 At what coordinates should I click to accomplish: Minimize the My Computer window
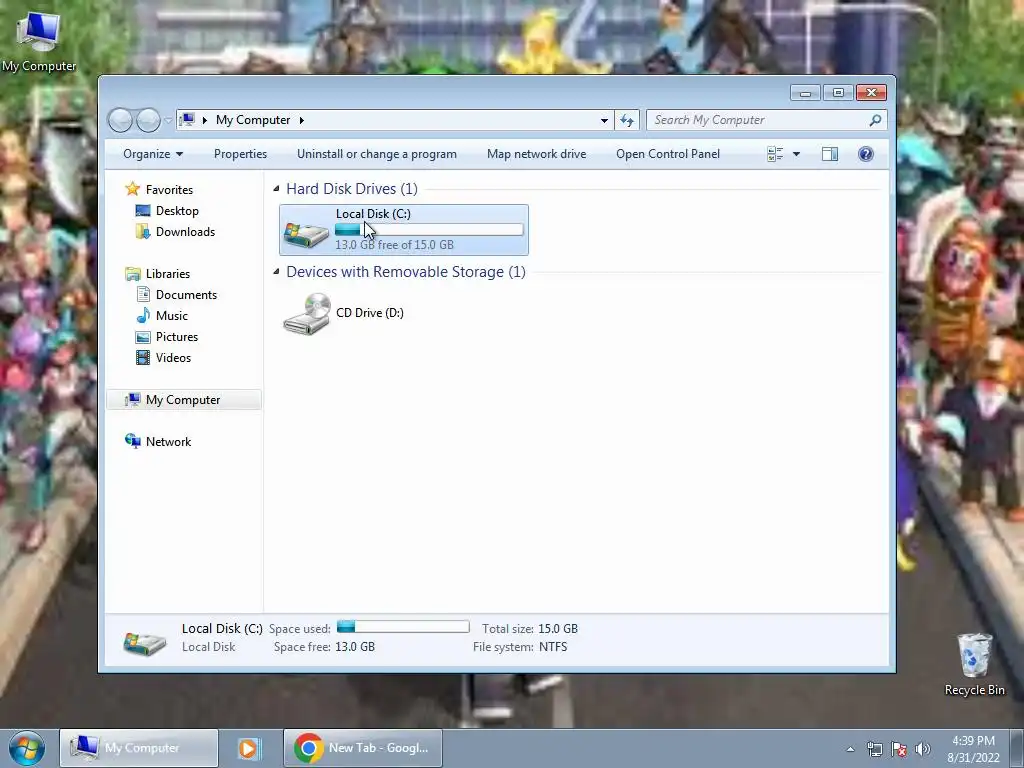805,93
